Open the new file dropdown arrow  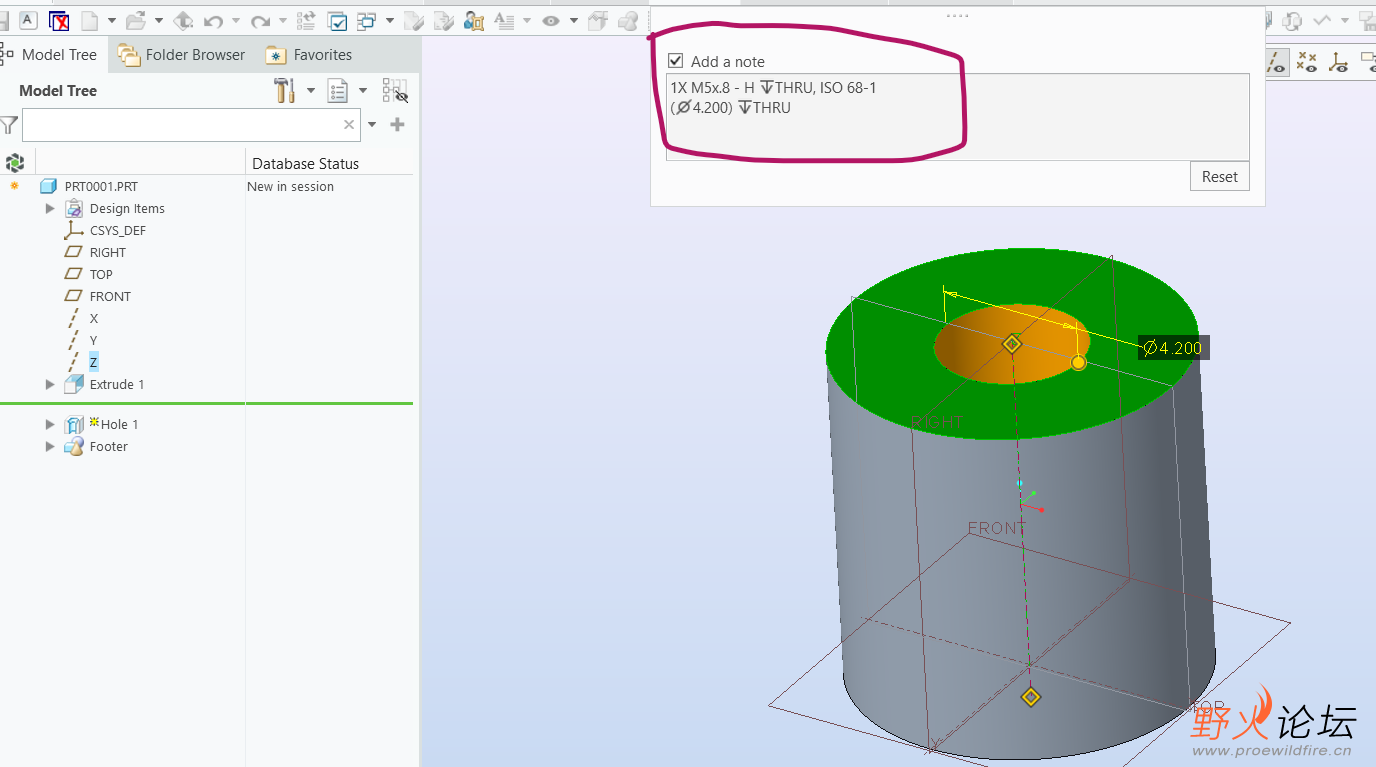[x=111, y=21]
